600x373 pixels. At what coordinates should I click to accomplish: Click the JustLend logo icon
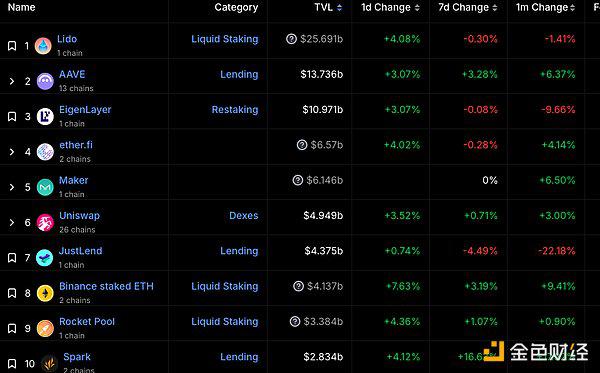(x=45, y=257)
